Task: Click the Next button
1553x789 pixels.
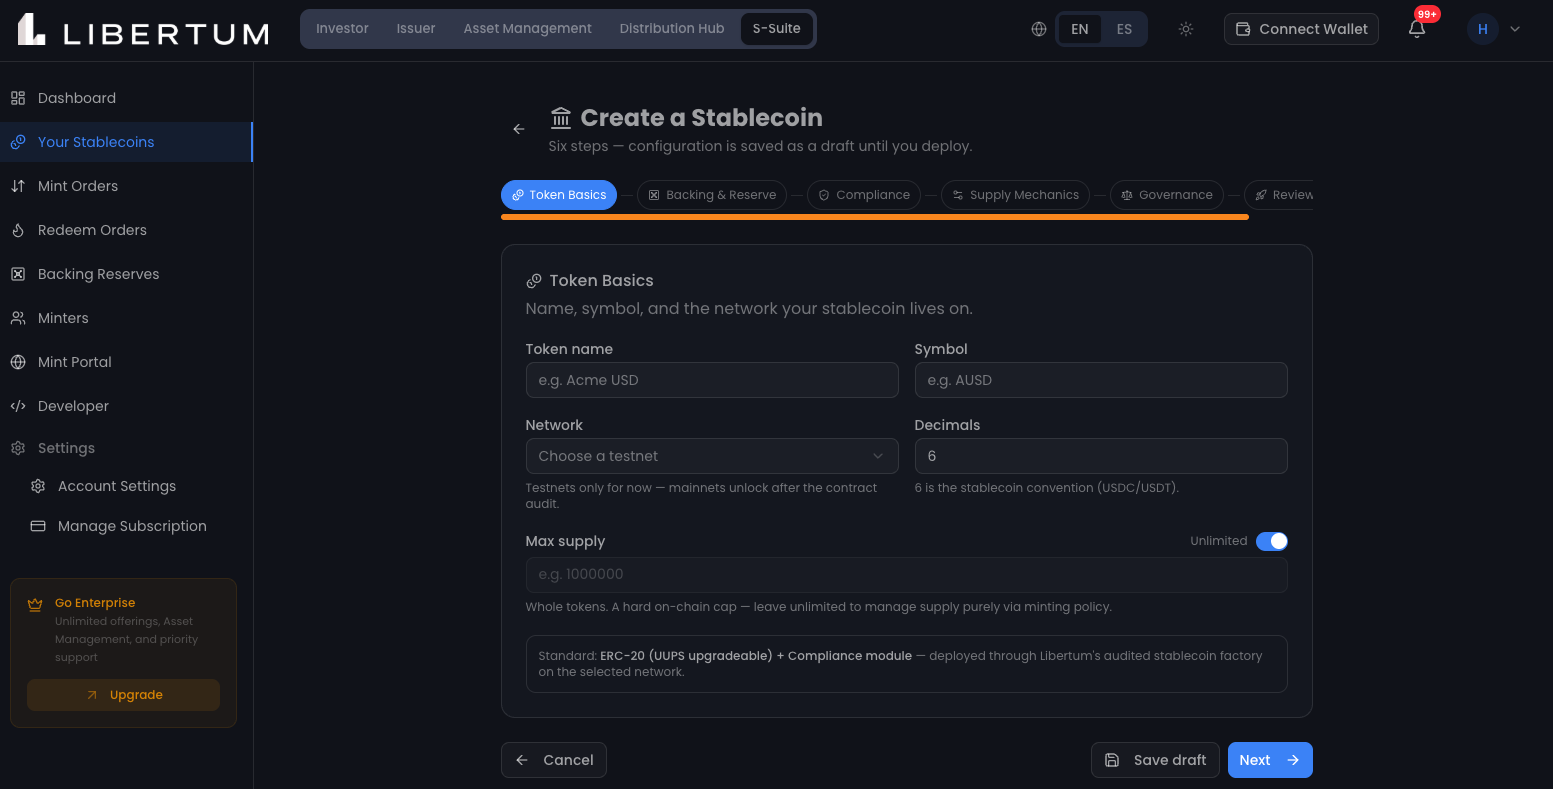Action: (x=1270, y=760)
